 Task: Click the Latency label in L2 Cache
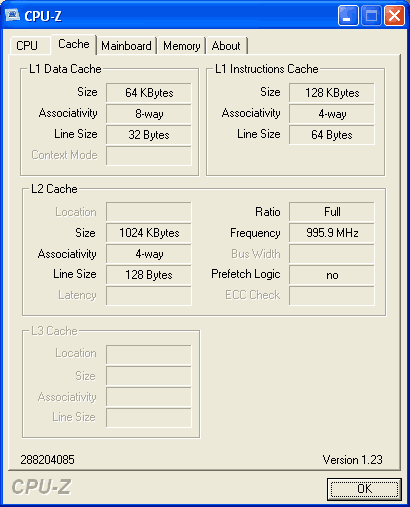point(77,295)
